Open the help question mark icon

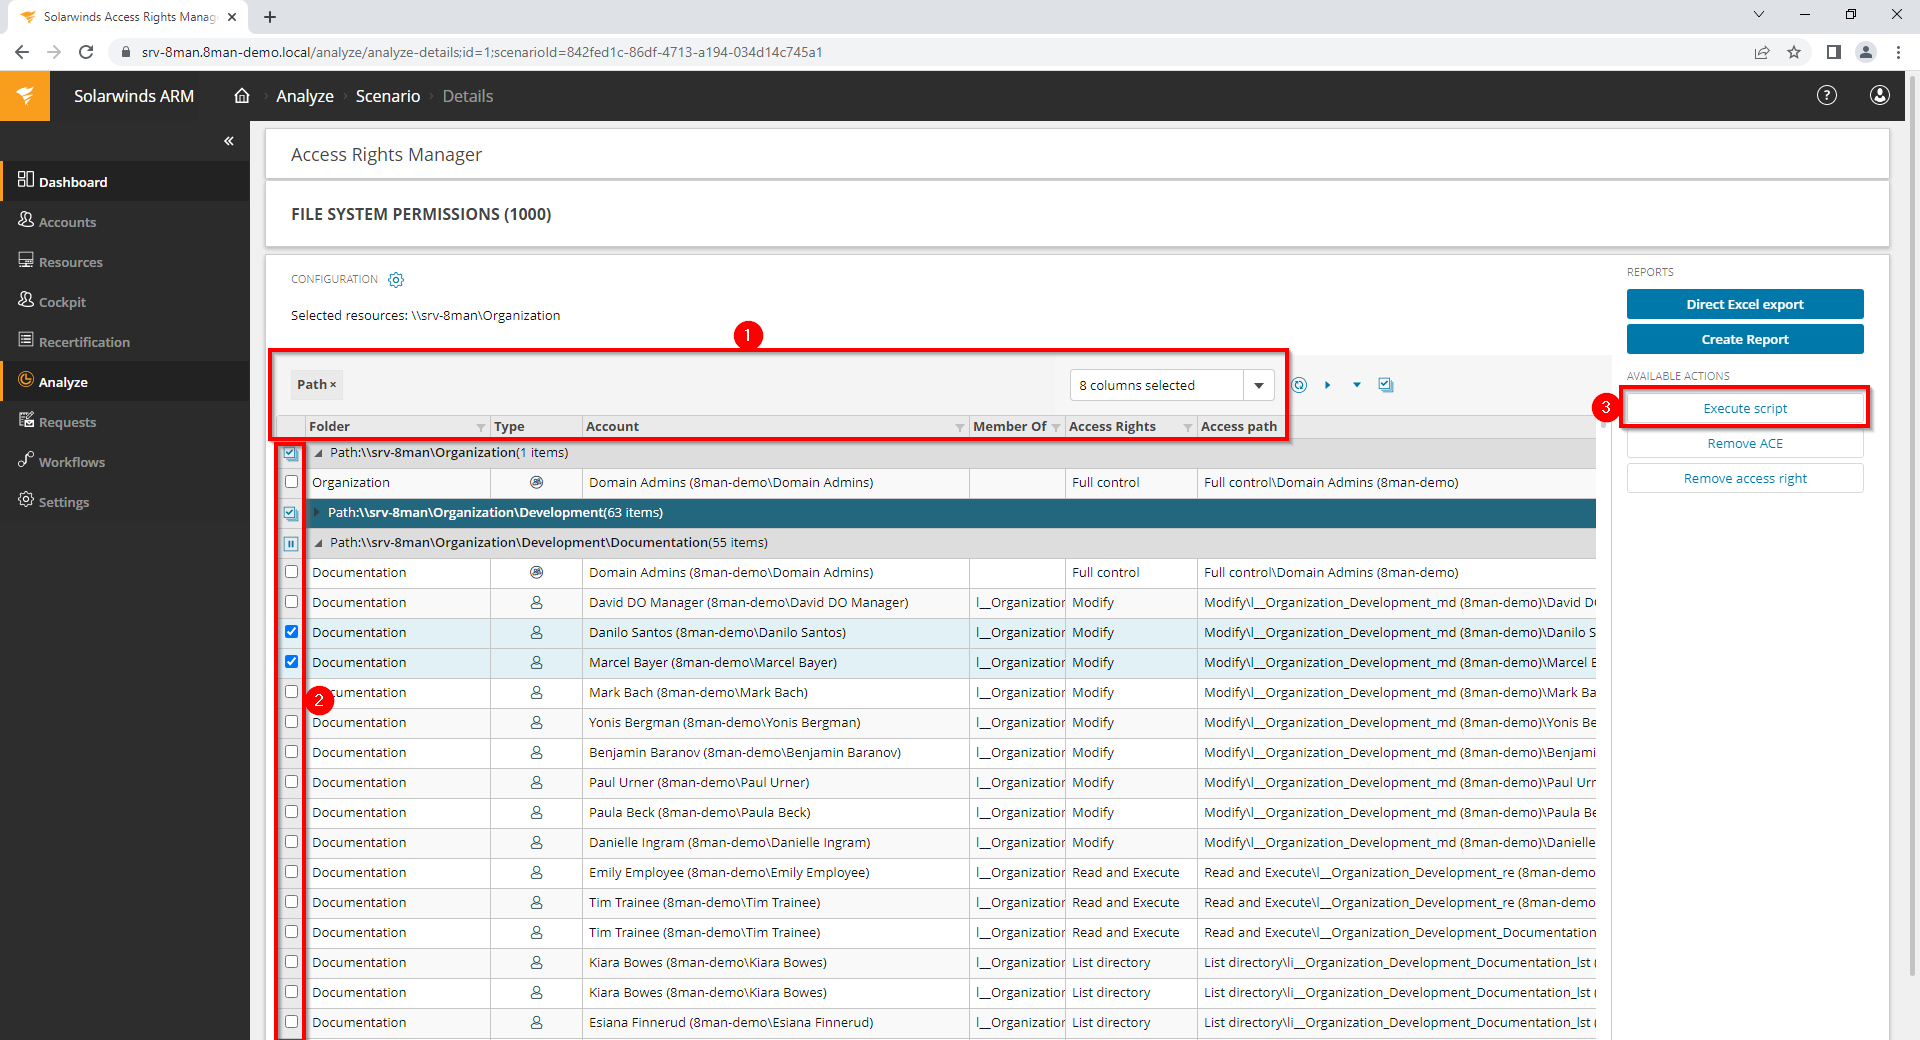(x=1826, y=95)
